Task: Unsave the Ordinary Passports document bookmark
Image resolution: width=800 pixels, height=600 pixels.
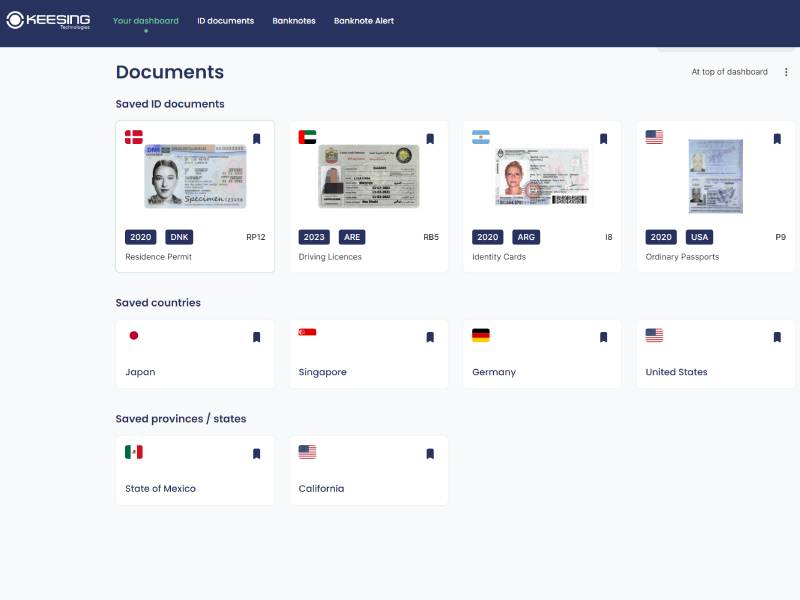Action: 777,139
